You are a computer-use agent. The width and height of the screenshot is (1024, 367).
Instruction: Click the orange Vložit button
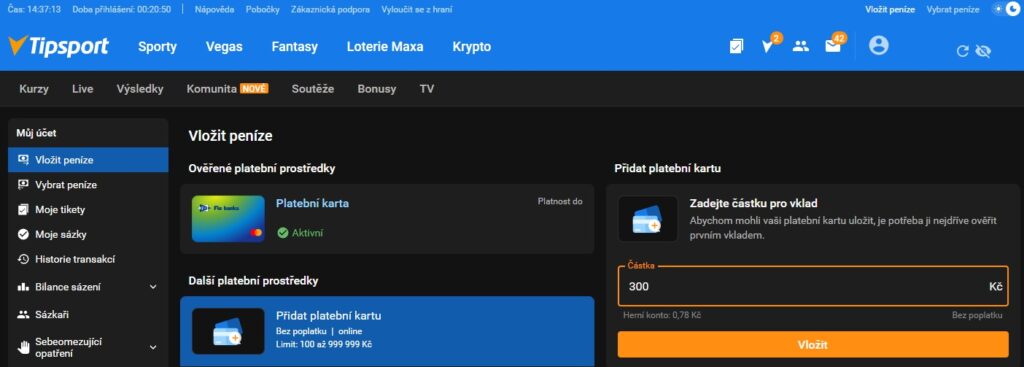[813, 344]
